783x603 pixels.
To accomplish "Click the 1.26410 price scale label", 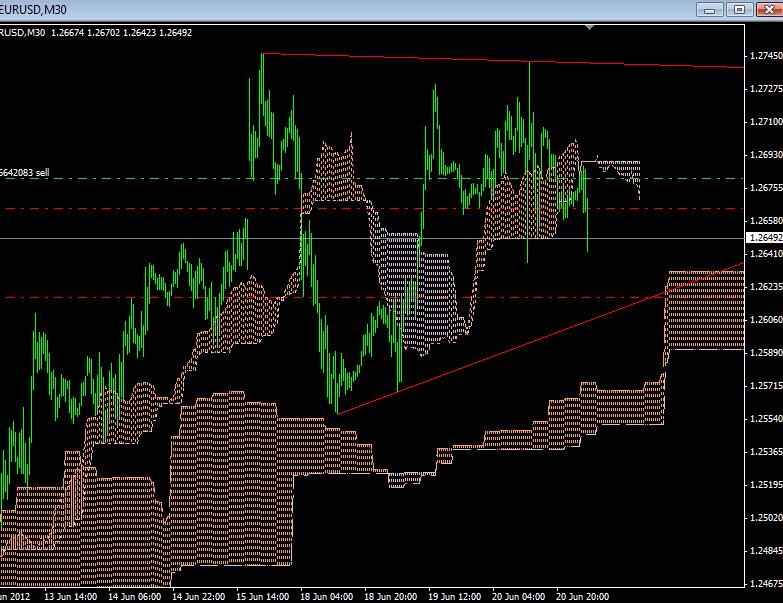I will [x=766, y=254].
